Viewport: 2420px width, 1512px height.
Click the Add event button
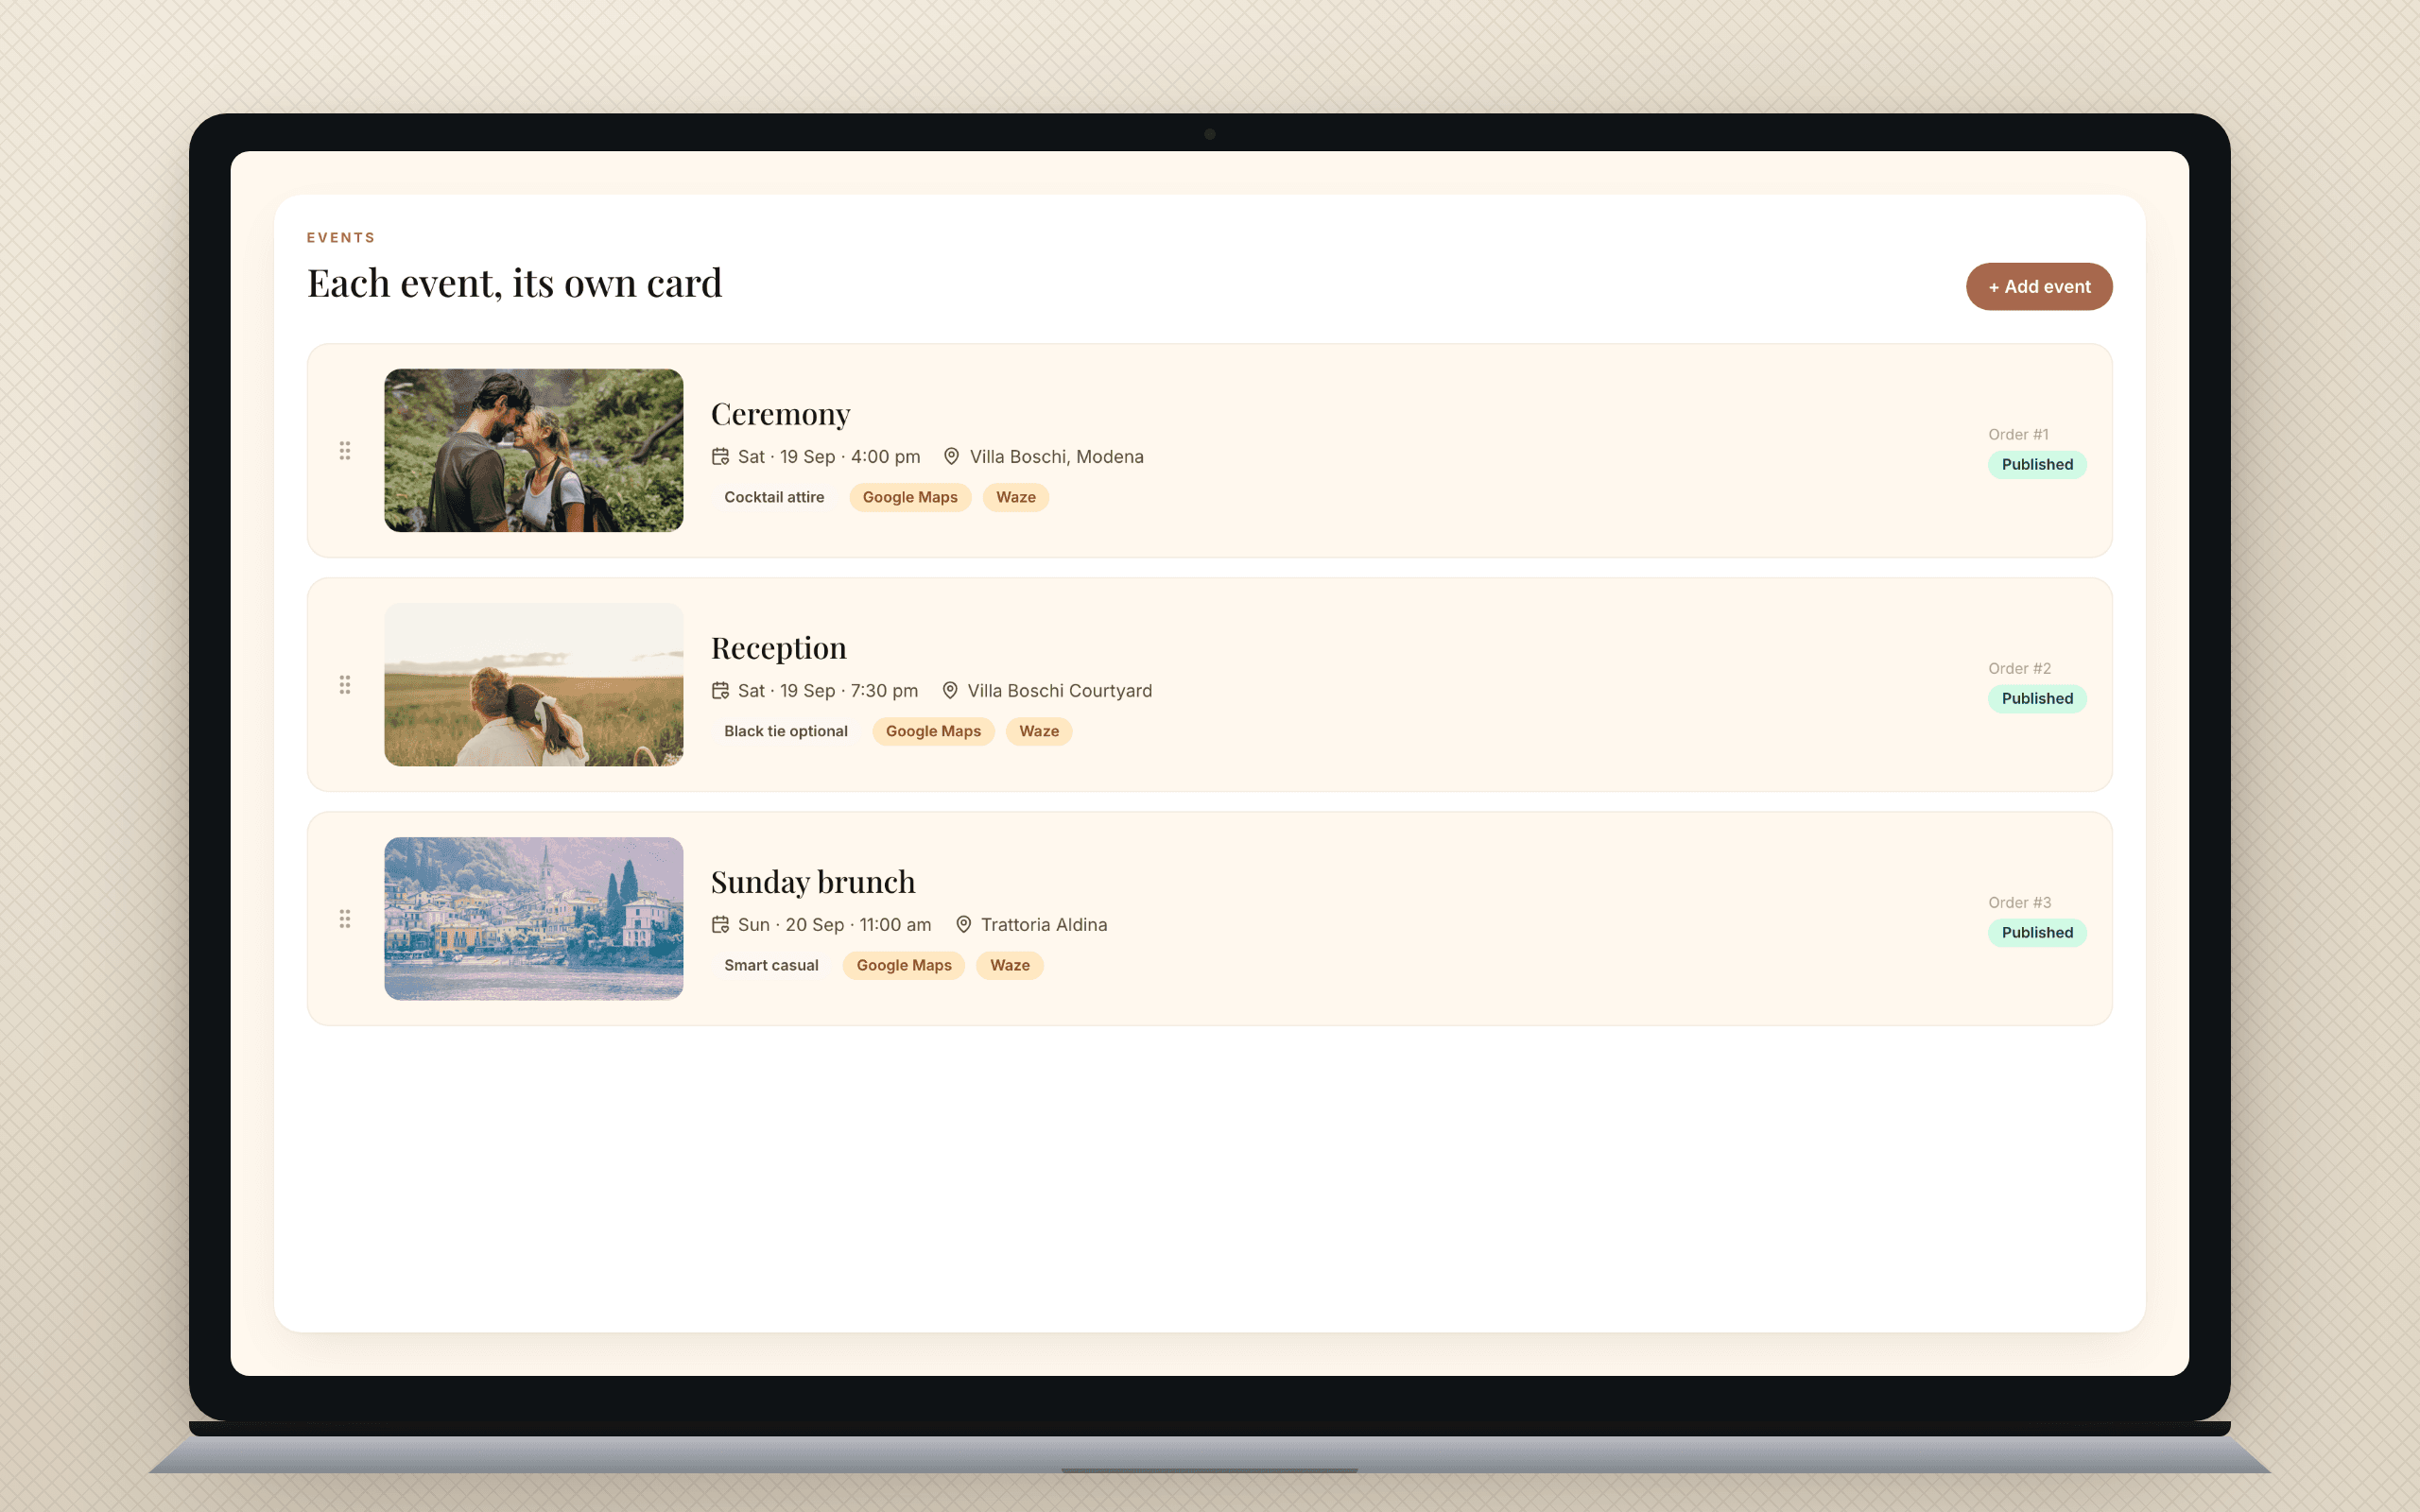pos(2039,287)
